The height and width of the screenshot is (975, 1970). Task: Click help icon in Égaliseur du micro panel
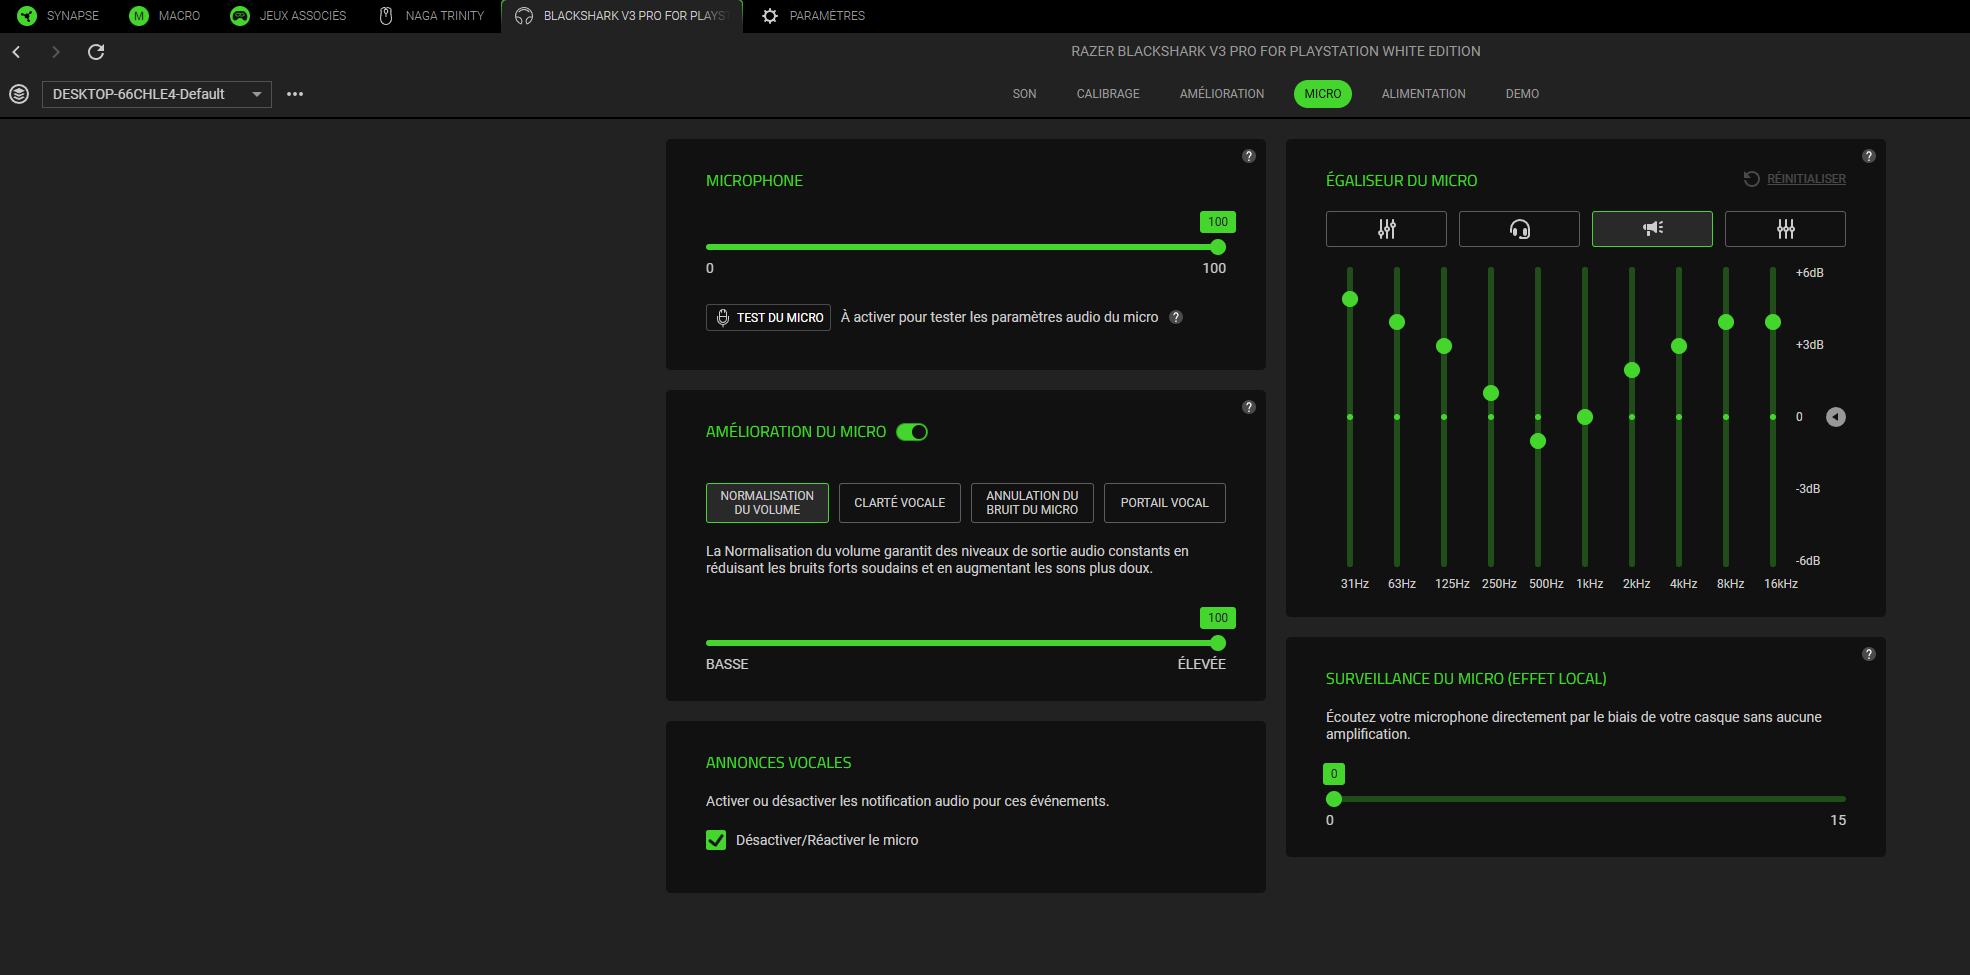point(1869,156)
